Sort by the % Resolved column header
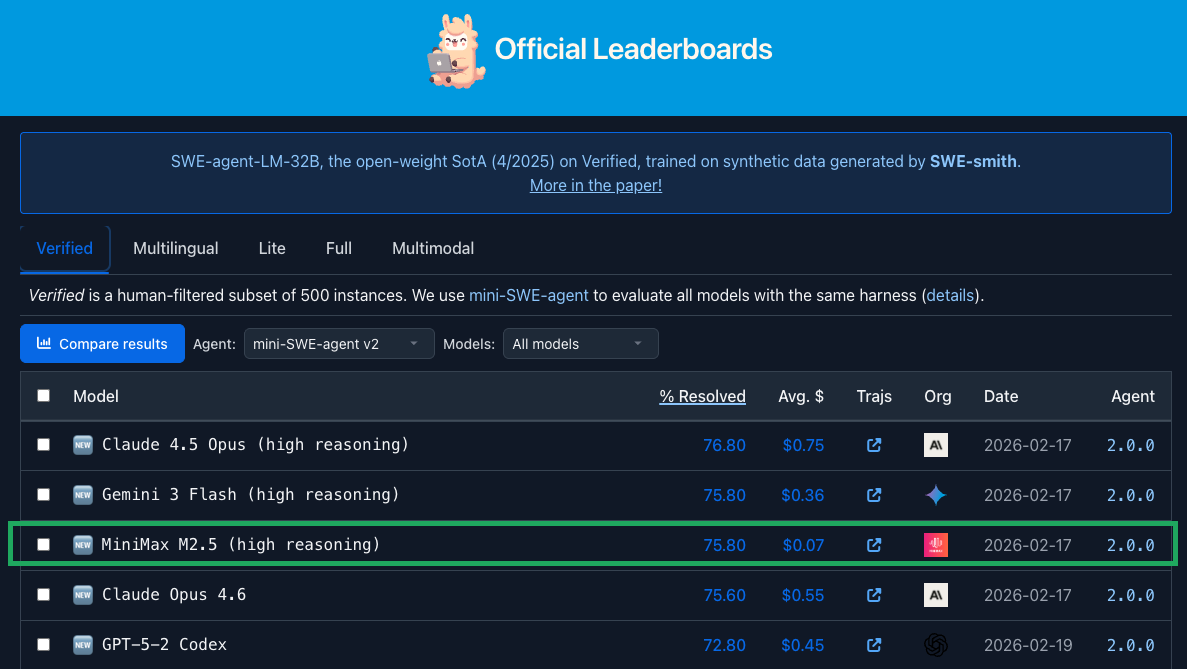Viewport: 1187px width, 669px height. pos(702,396)
